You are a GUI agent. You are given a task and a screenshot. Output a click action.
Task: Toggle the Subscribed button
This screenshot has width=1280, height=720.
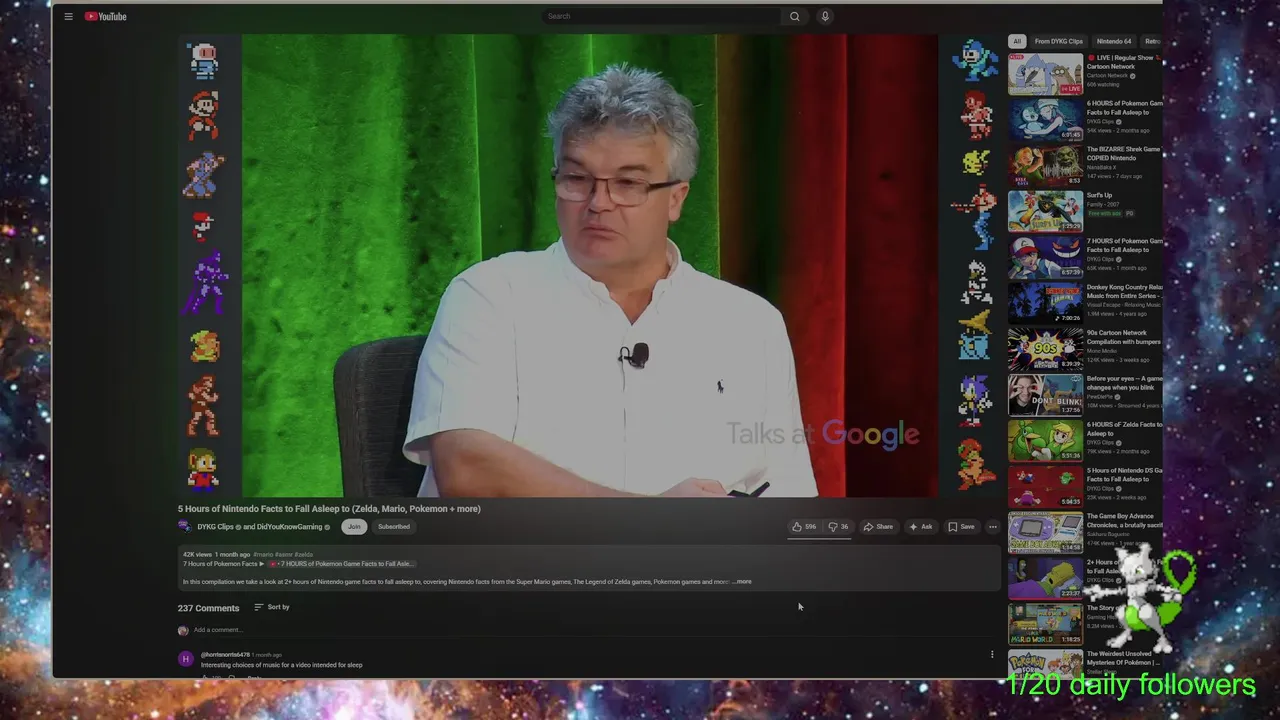pyautogui.click(x=393, y=527)
